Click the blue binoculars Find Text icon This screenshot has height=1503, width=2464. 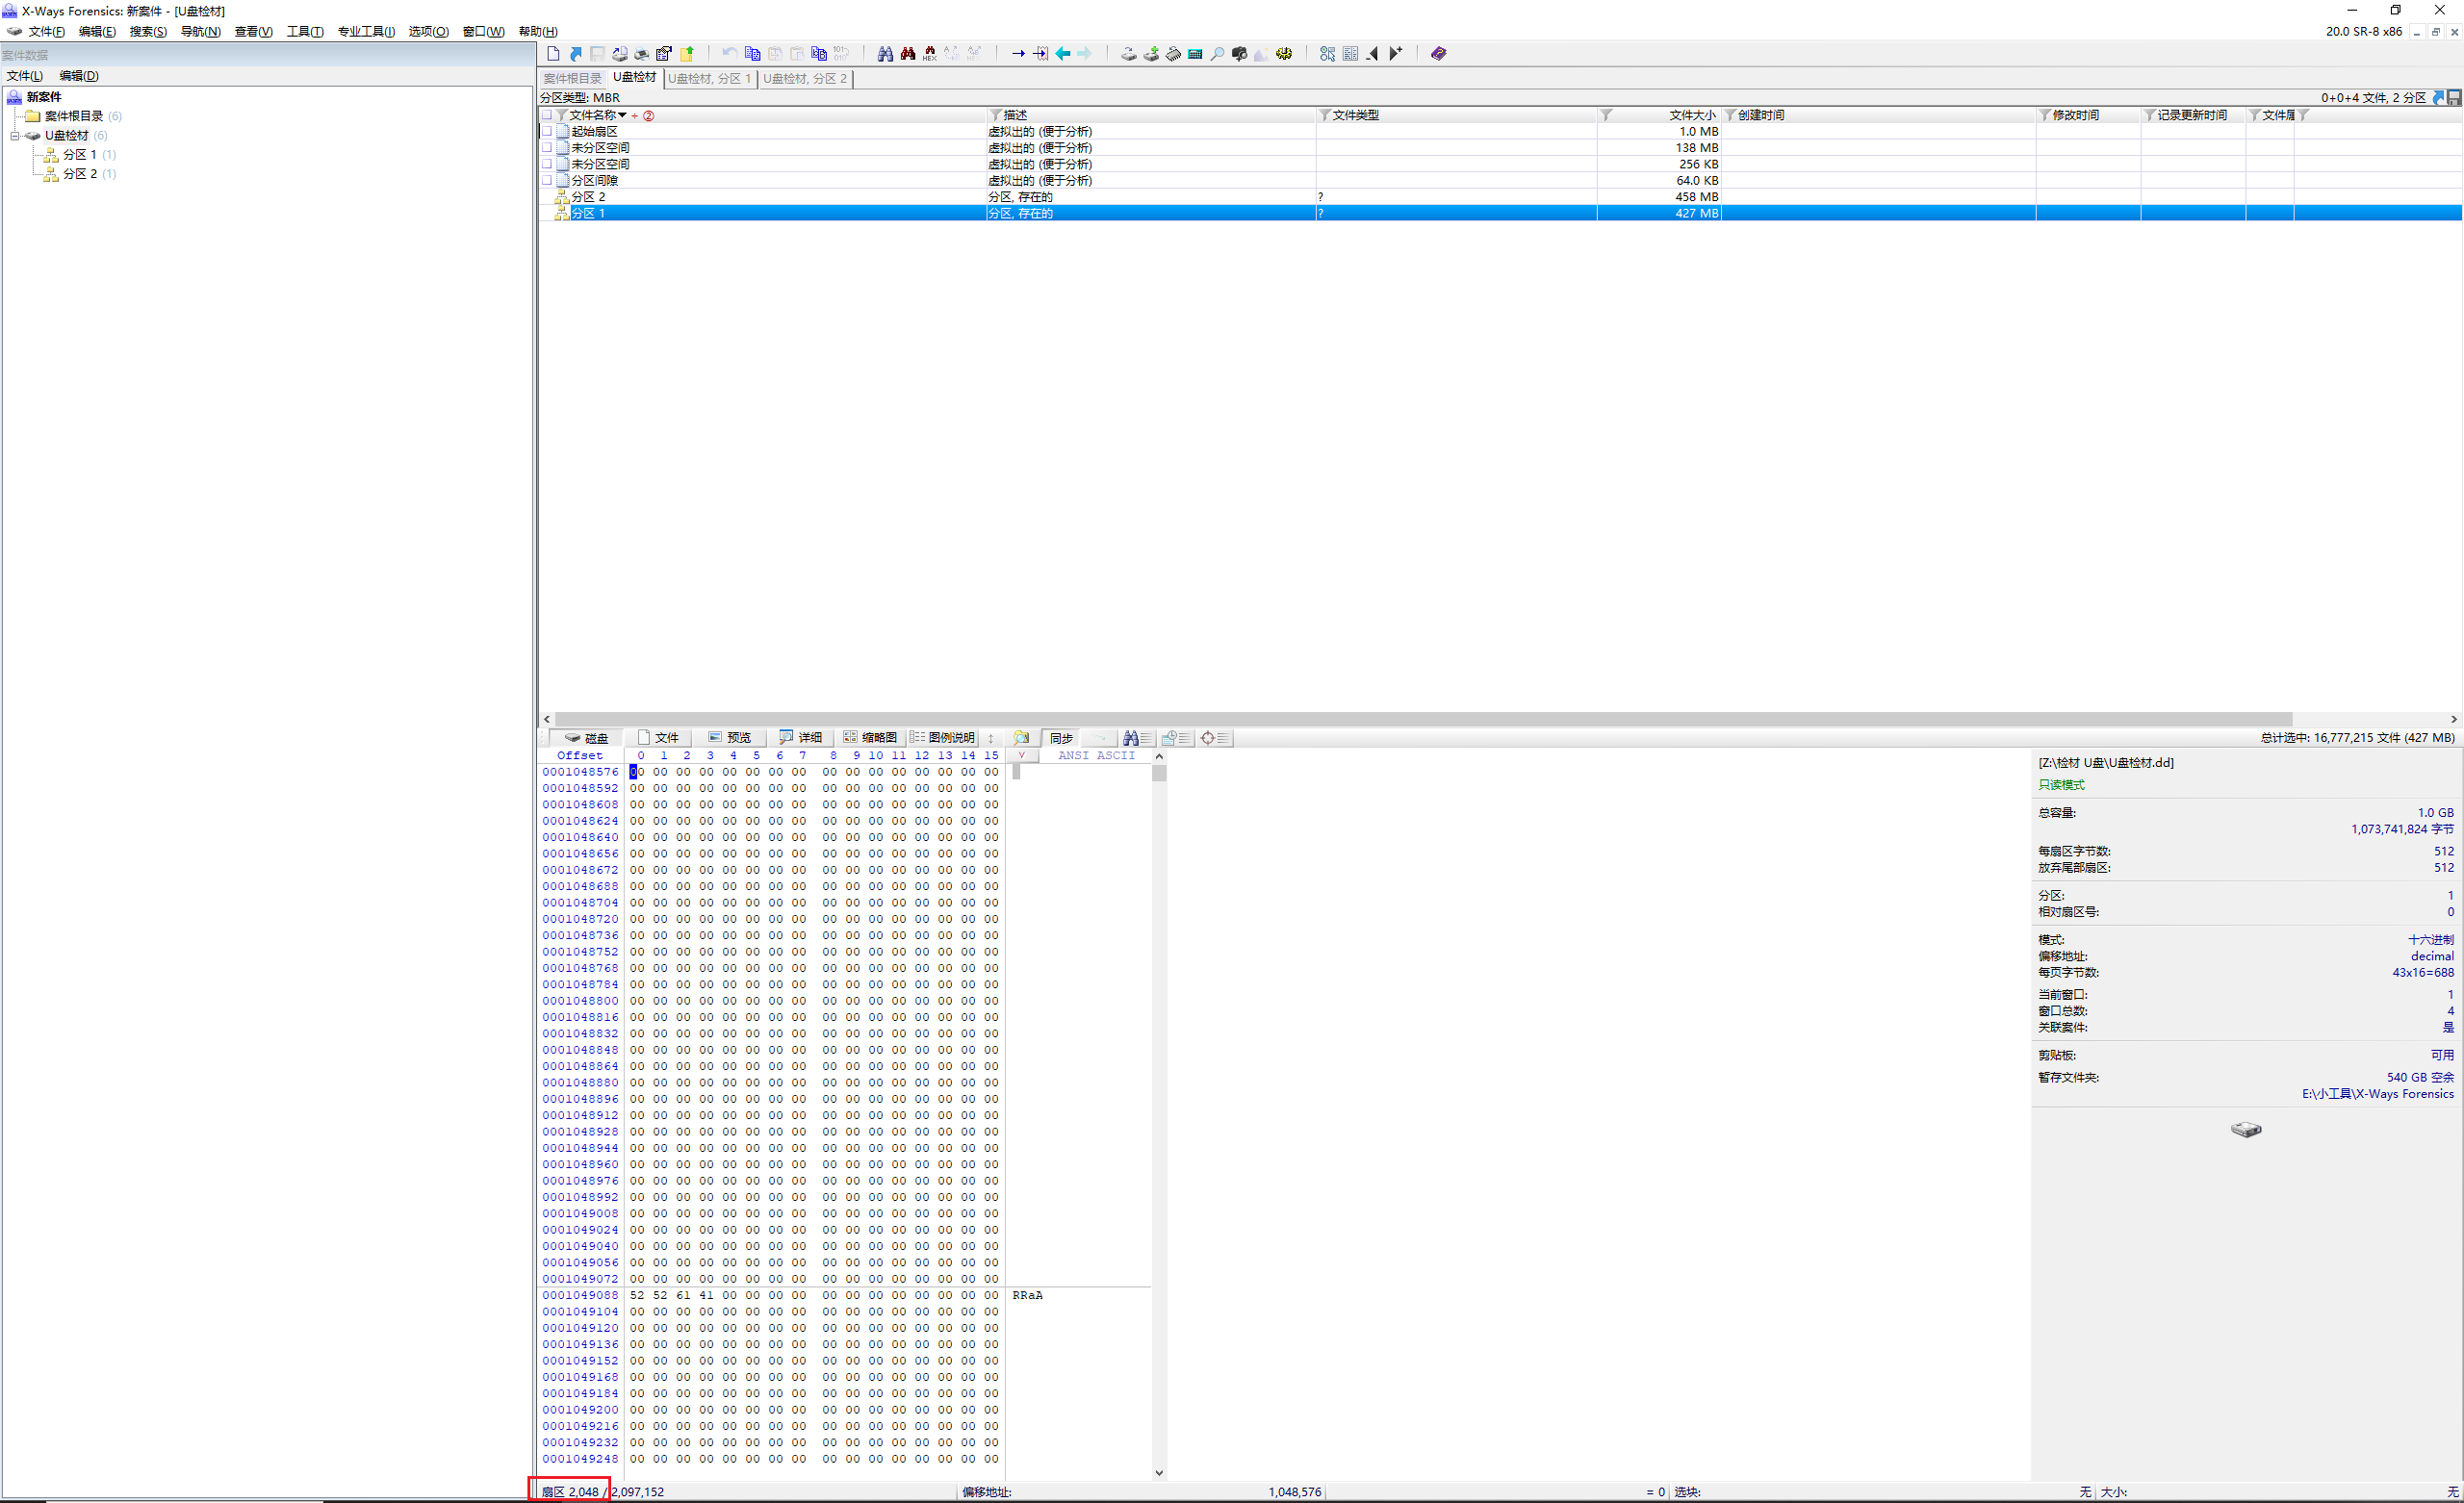(885, 54)
